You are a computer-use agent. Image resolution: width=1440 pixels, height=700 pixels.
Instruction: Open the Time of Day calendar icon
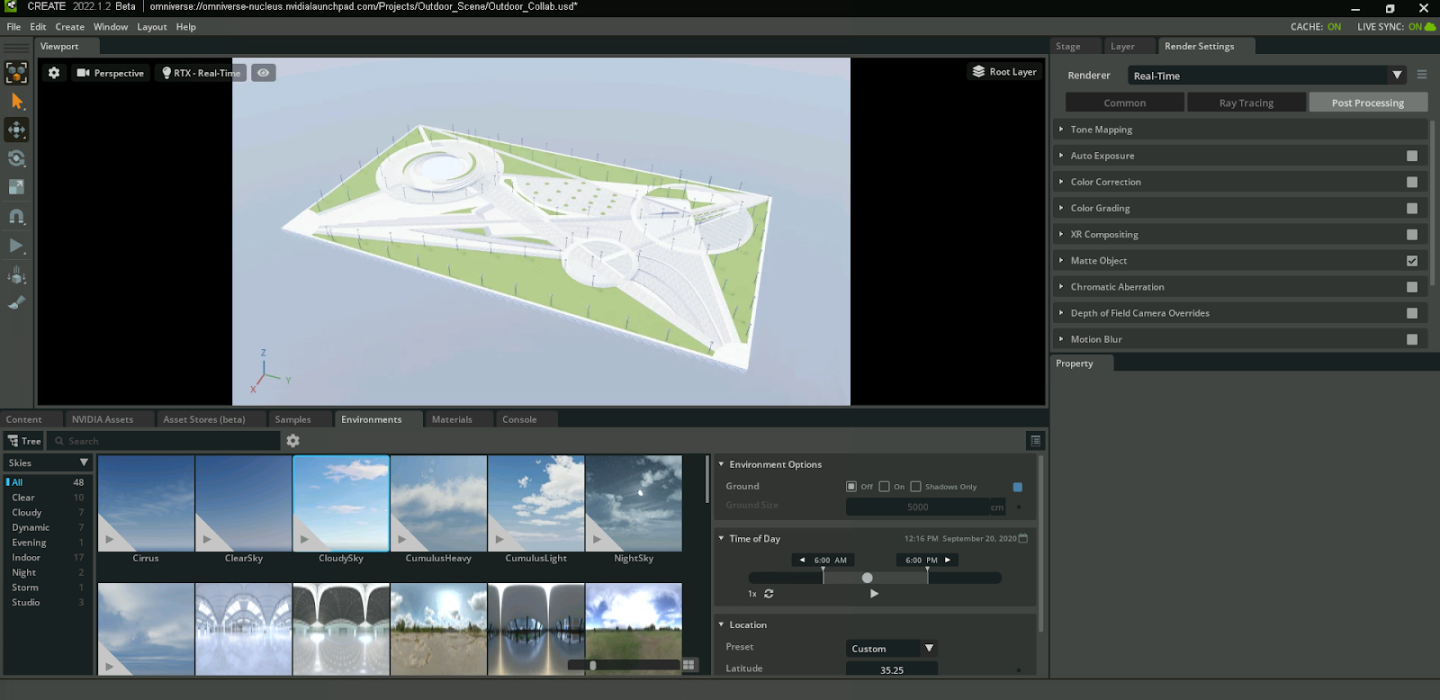click(1023, 539)
